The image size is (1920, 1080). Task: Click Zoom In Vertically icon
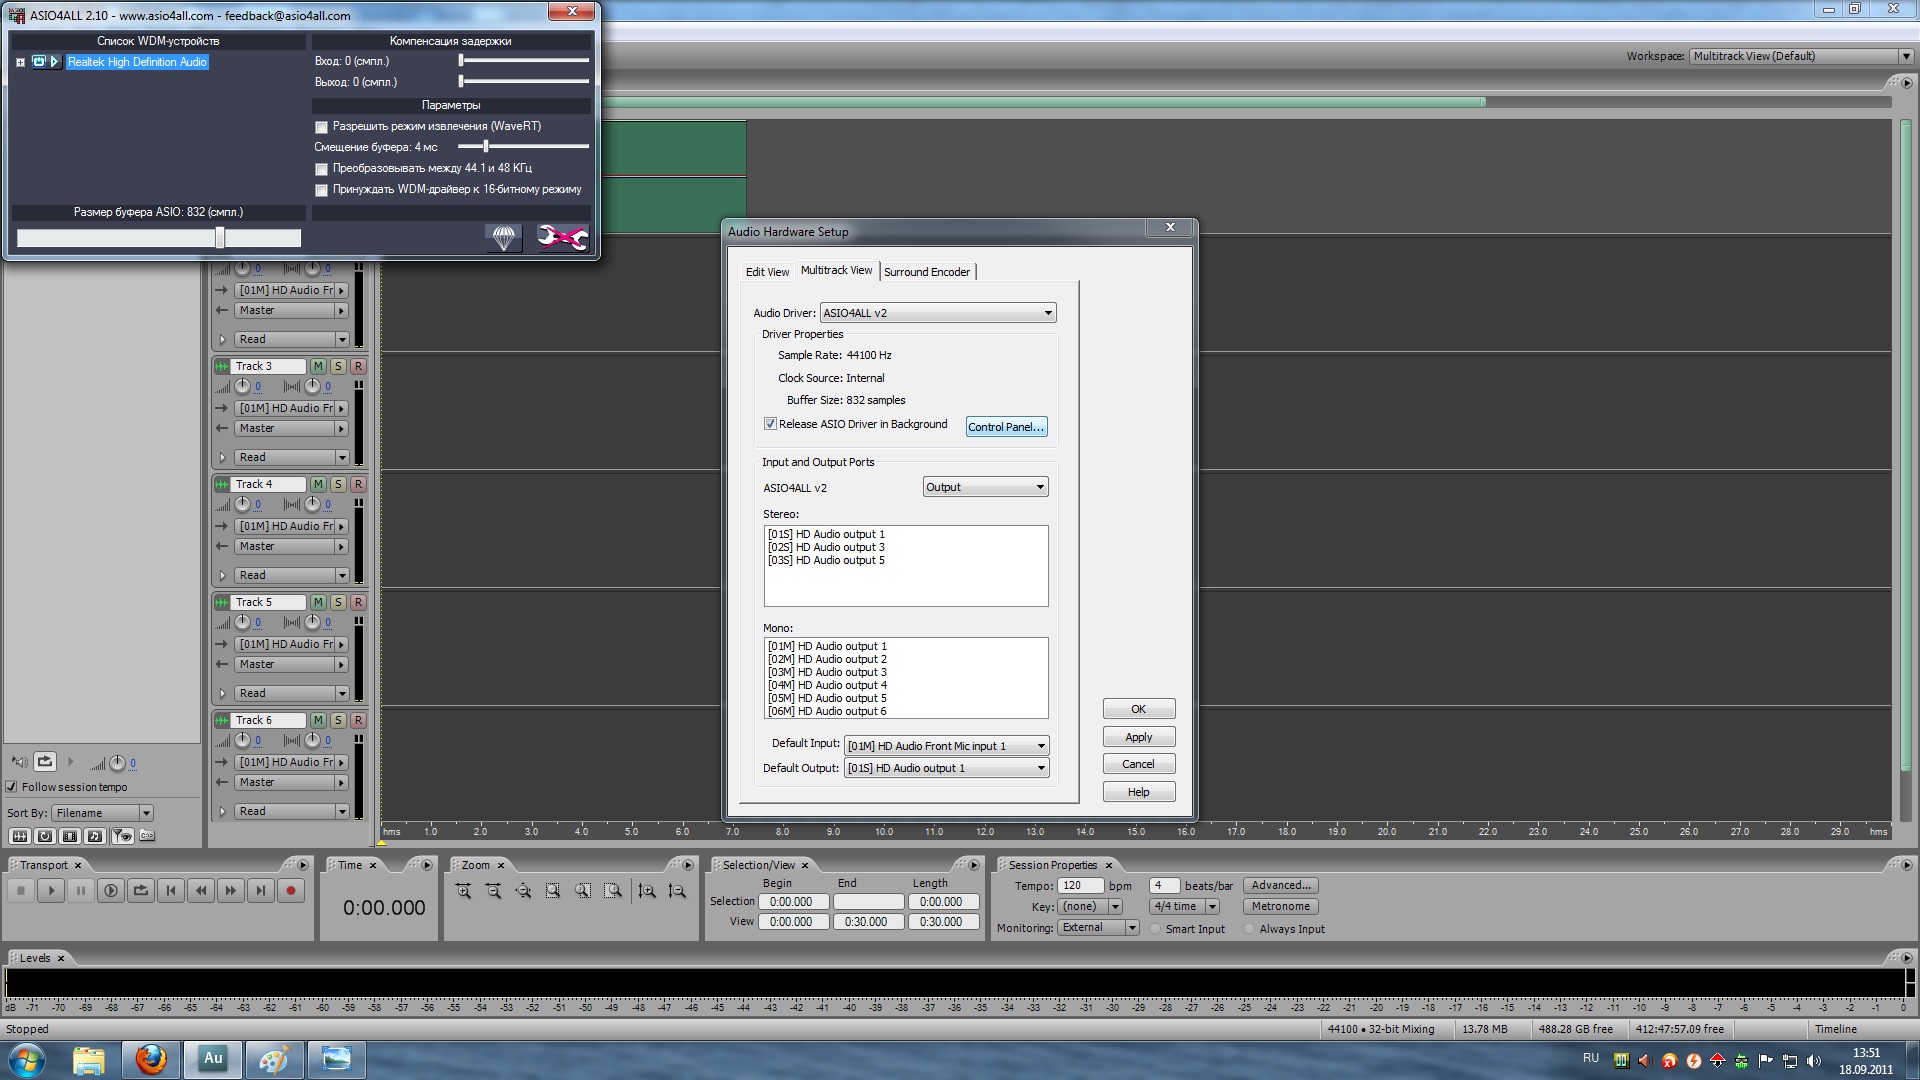(x=647, y=890)
